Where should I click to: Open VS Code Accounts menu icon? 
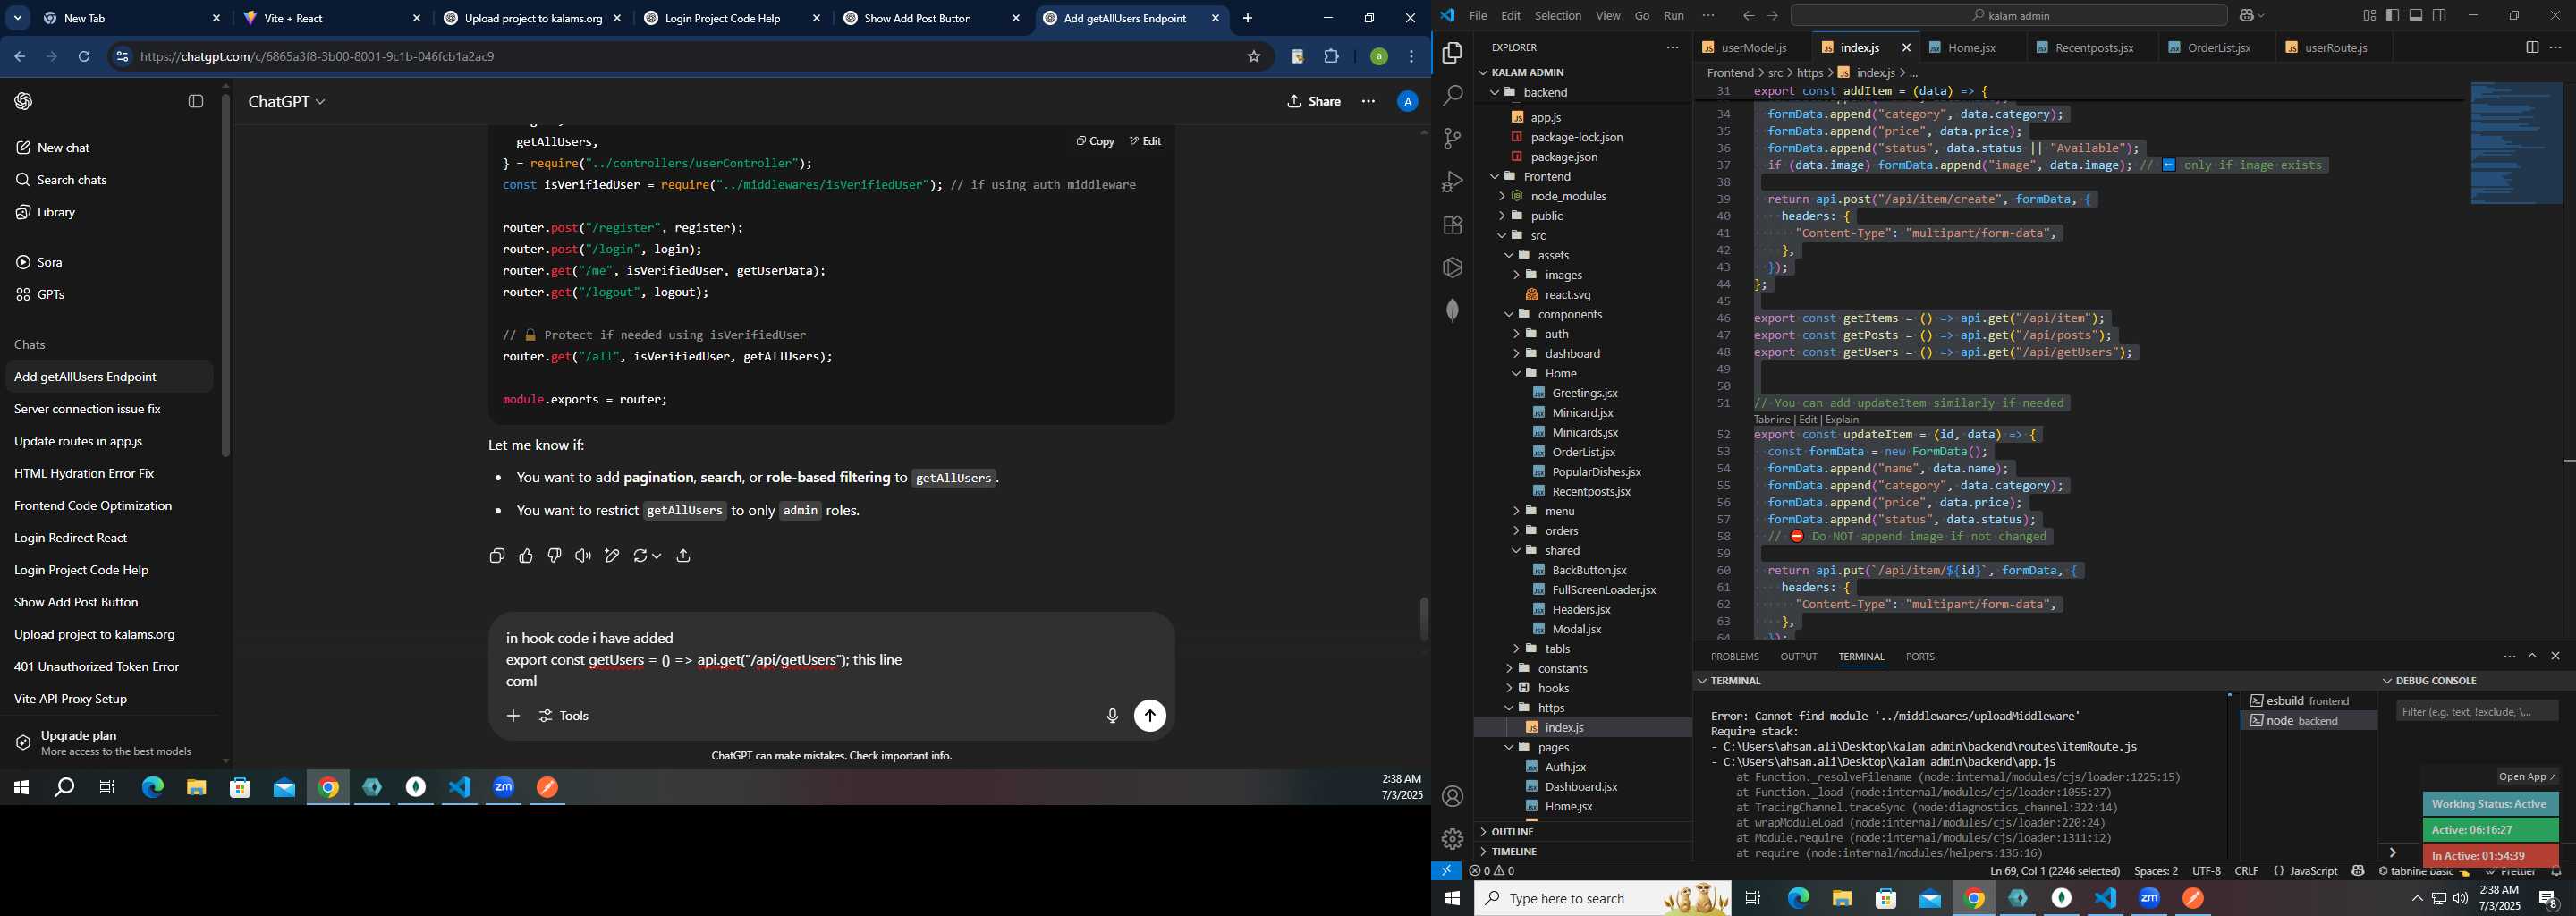1452,796
